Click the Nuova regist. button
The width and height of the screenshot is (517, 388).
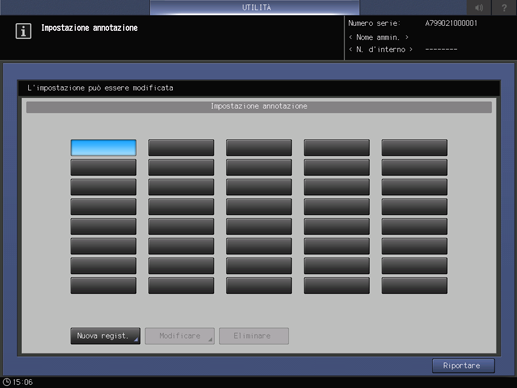(105, 336)
